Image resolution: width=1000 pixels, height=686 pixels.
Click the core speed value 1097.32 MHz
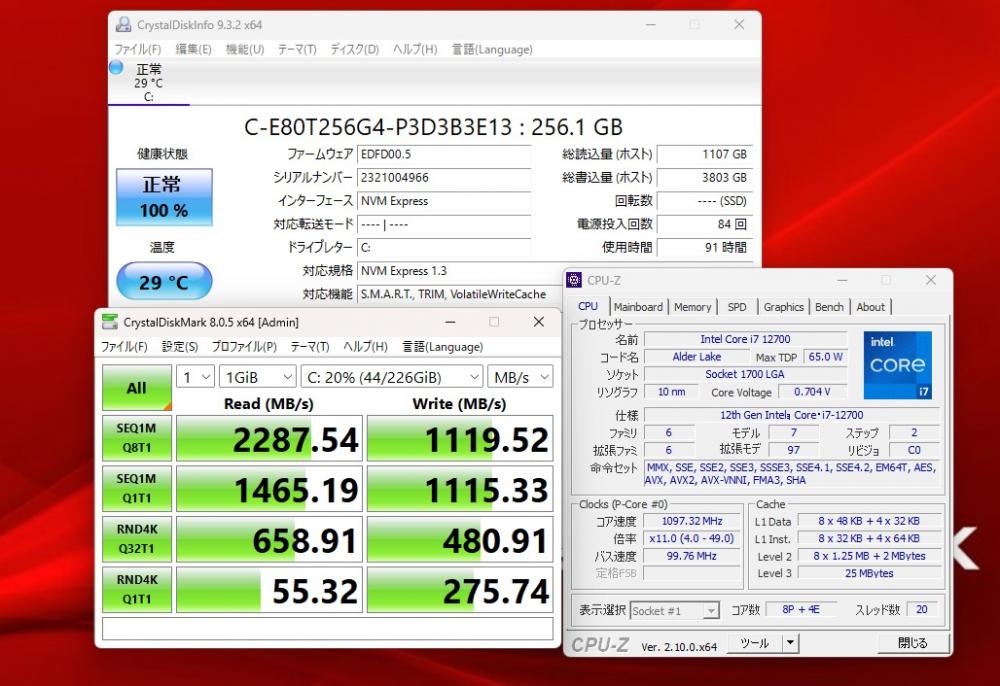pos(692,521)
